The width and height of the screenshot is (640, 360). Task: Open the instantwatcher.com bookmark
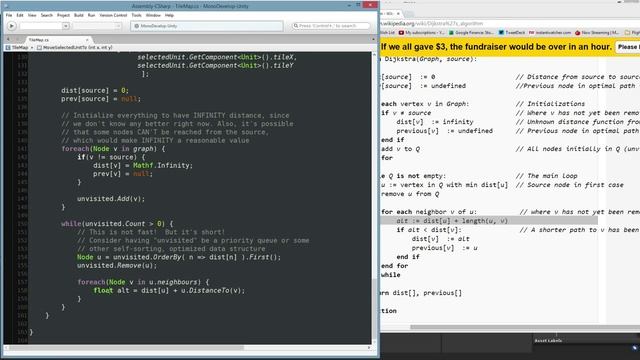click(x=550, y=33)
